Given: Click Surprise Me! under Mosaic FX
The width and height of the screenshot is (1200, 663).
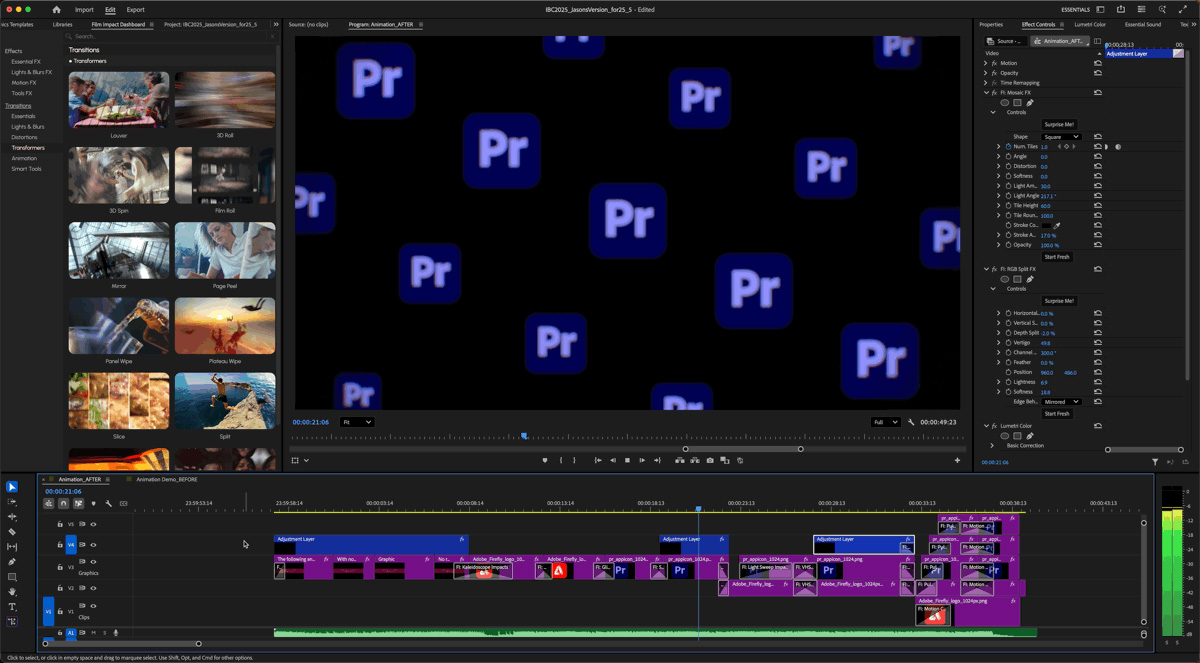Looking at the screenshot, I should 1058,124.
